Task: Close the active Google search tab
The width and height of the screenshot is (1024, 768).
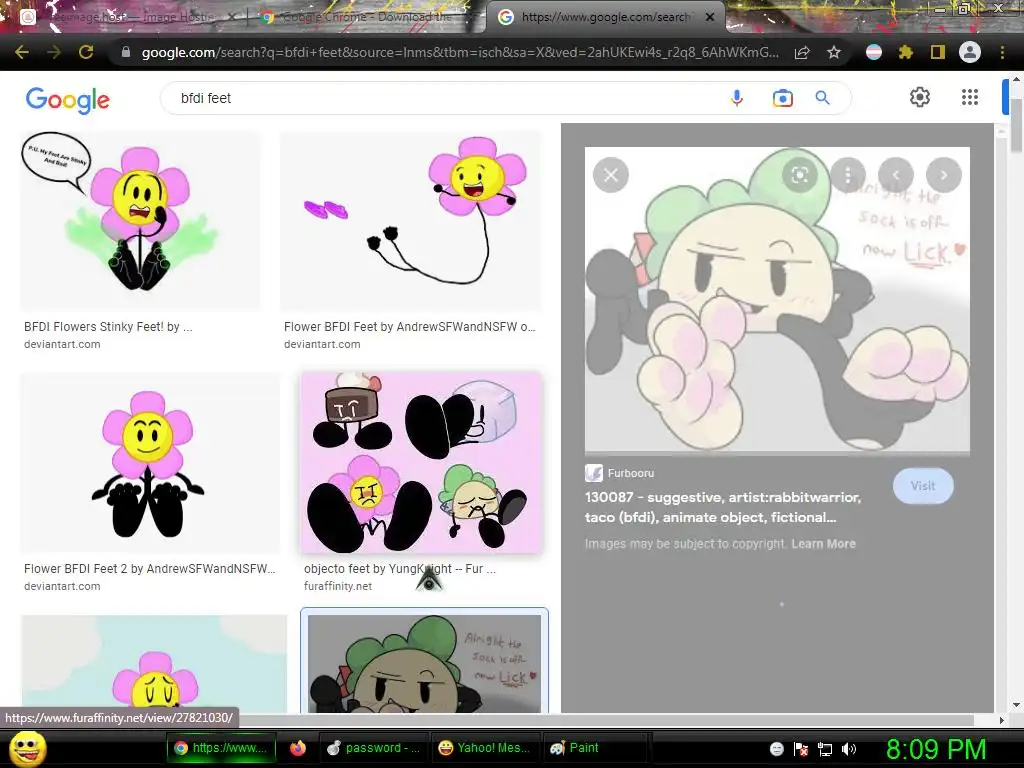Action: click(x=711, y=17)
